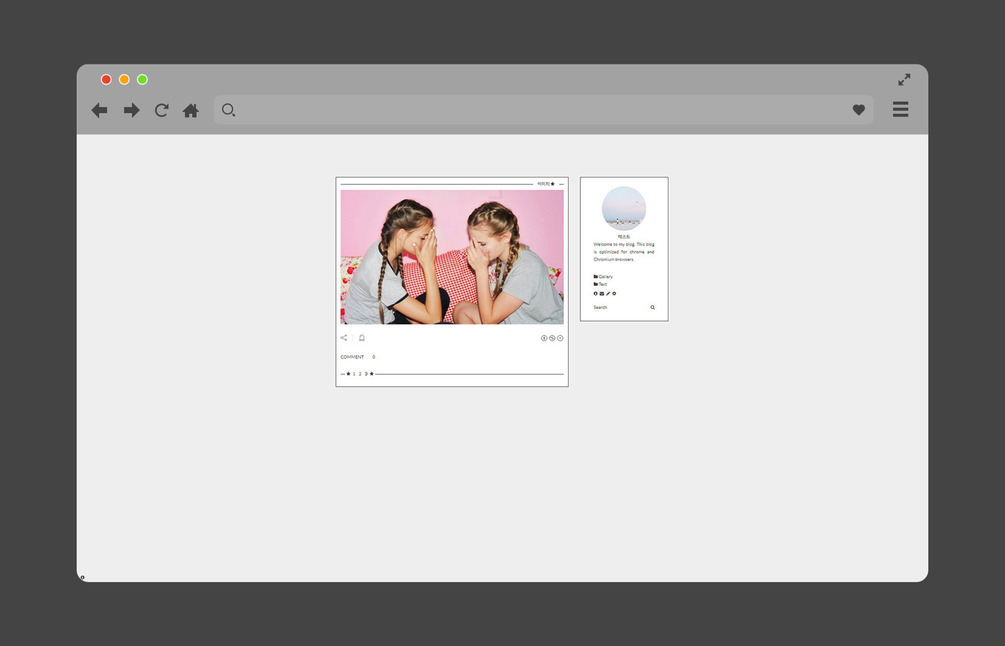The width and height of the screenshot is (1005, 646).
Task: Click the info circle icon in the sidebar
Action: coord(595,294)
